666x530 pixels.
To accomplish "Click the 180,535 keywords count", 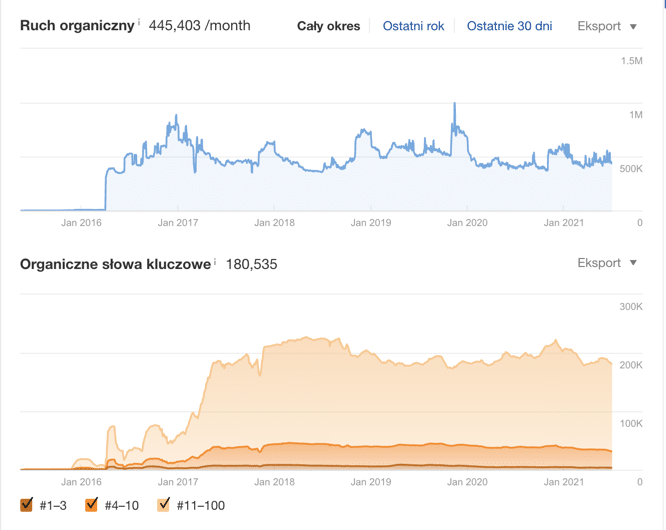I will pos(249,264).
